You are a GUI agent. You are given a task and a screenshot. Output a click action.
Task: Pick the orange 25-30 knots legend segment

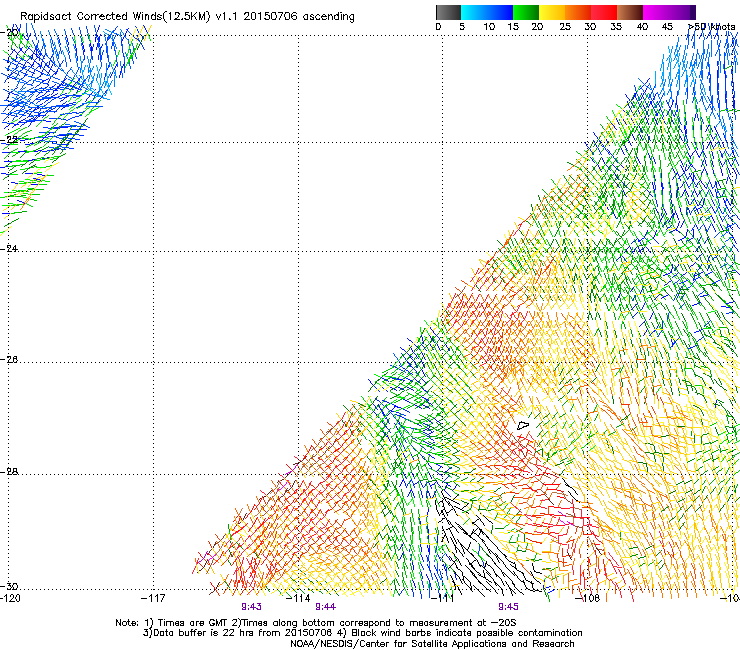(x=578, y=12)
